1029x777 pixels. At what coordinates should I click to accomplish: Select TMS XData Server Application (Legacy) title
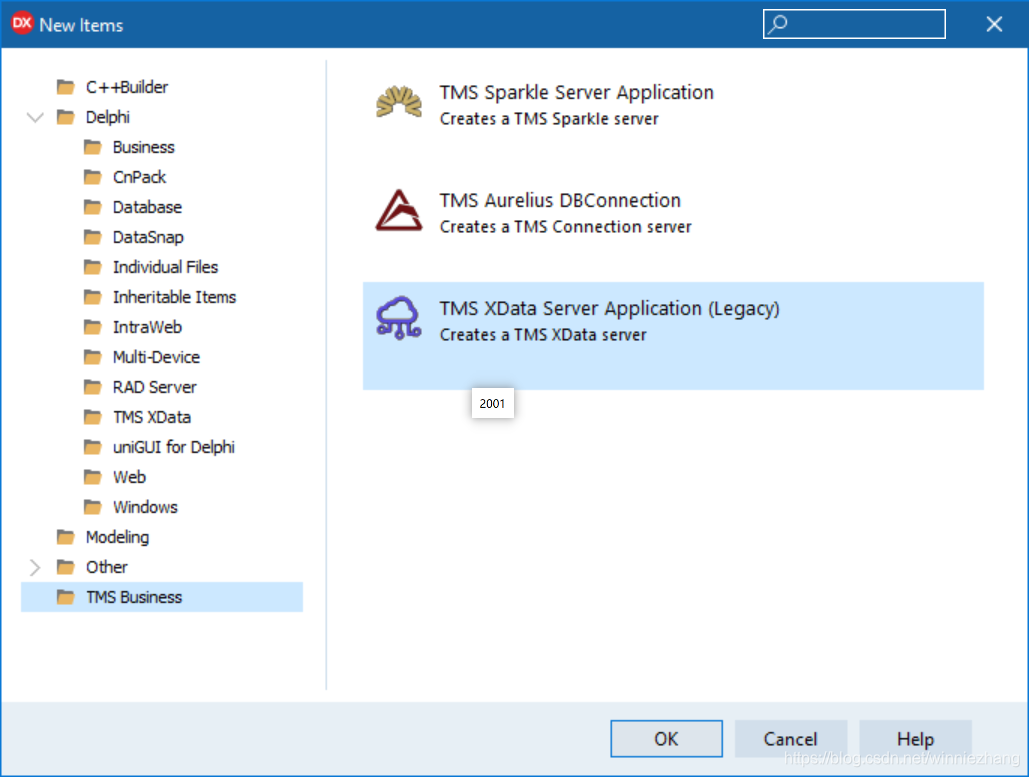click(609, 308)
